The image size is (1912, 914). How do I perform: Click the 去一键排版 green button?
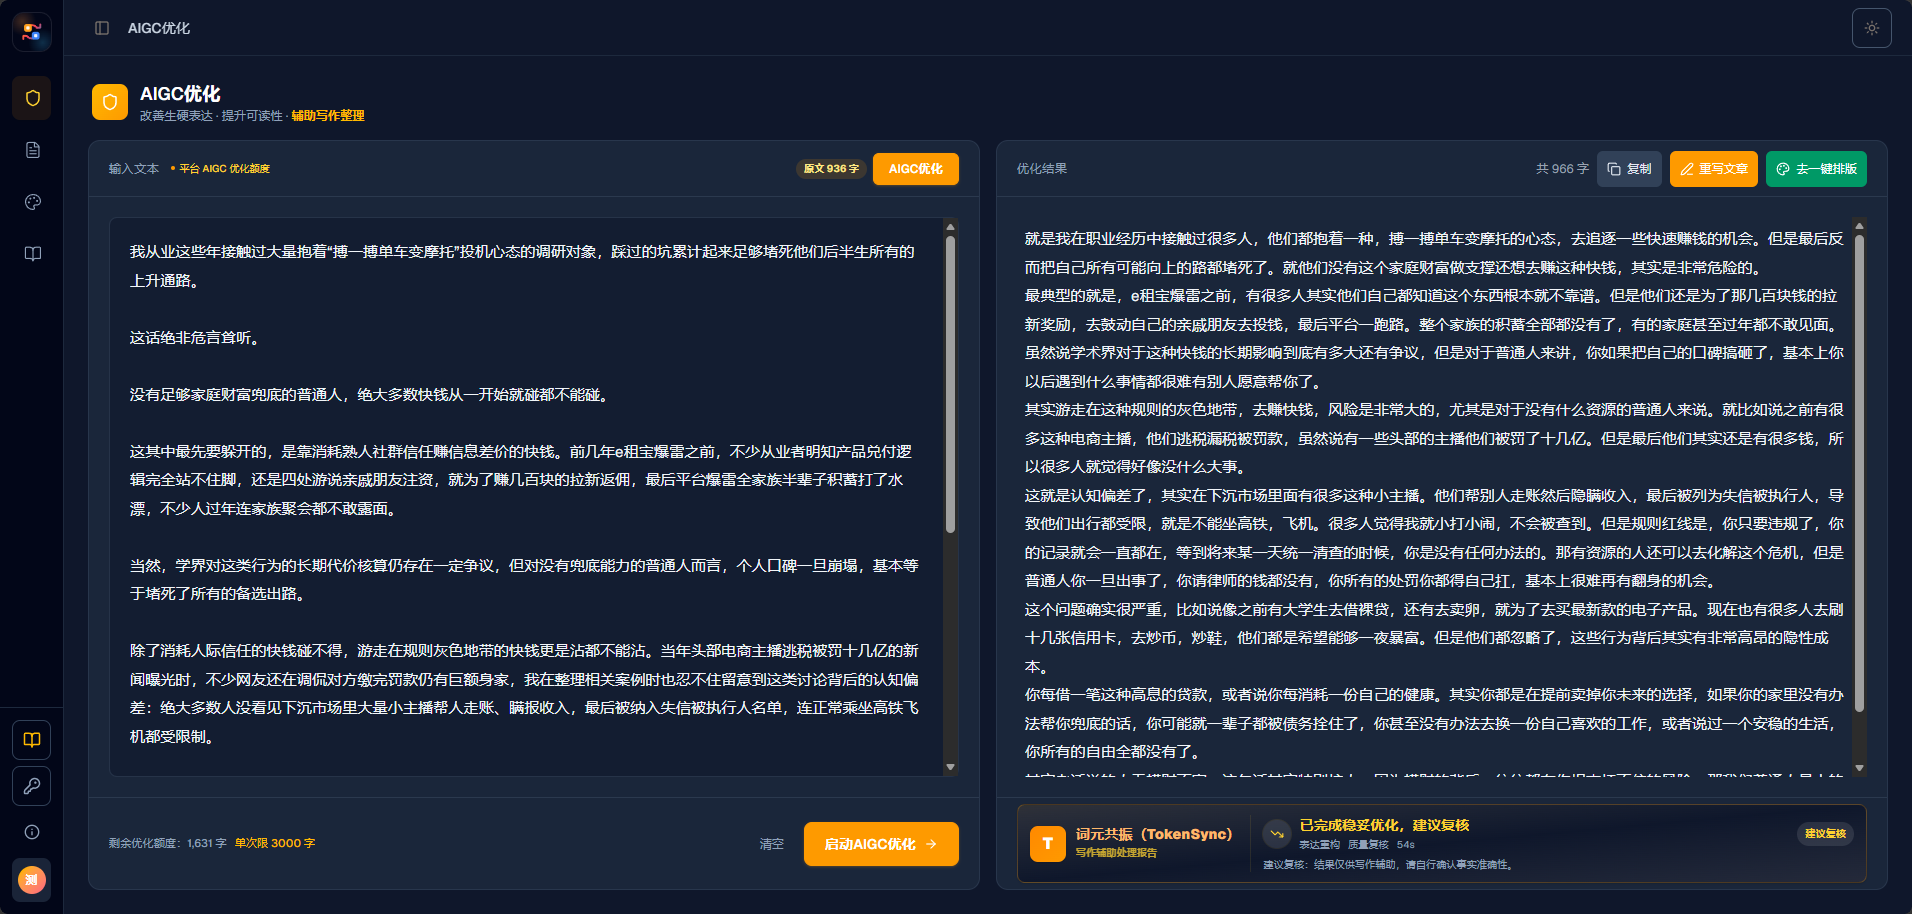[1816, 169]
